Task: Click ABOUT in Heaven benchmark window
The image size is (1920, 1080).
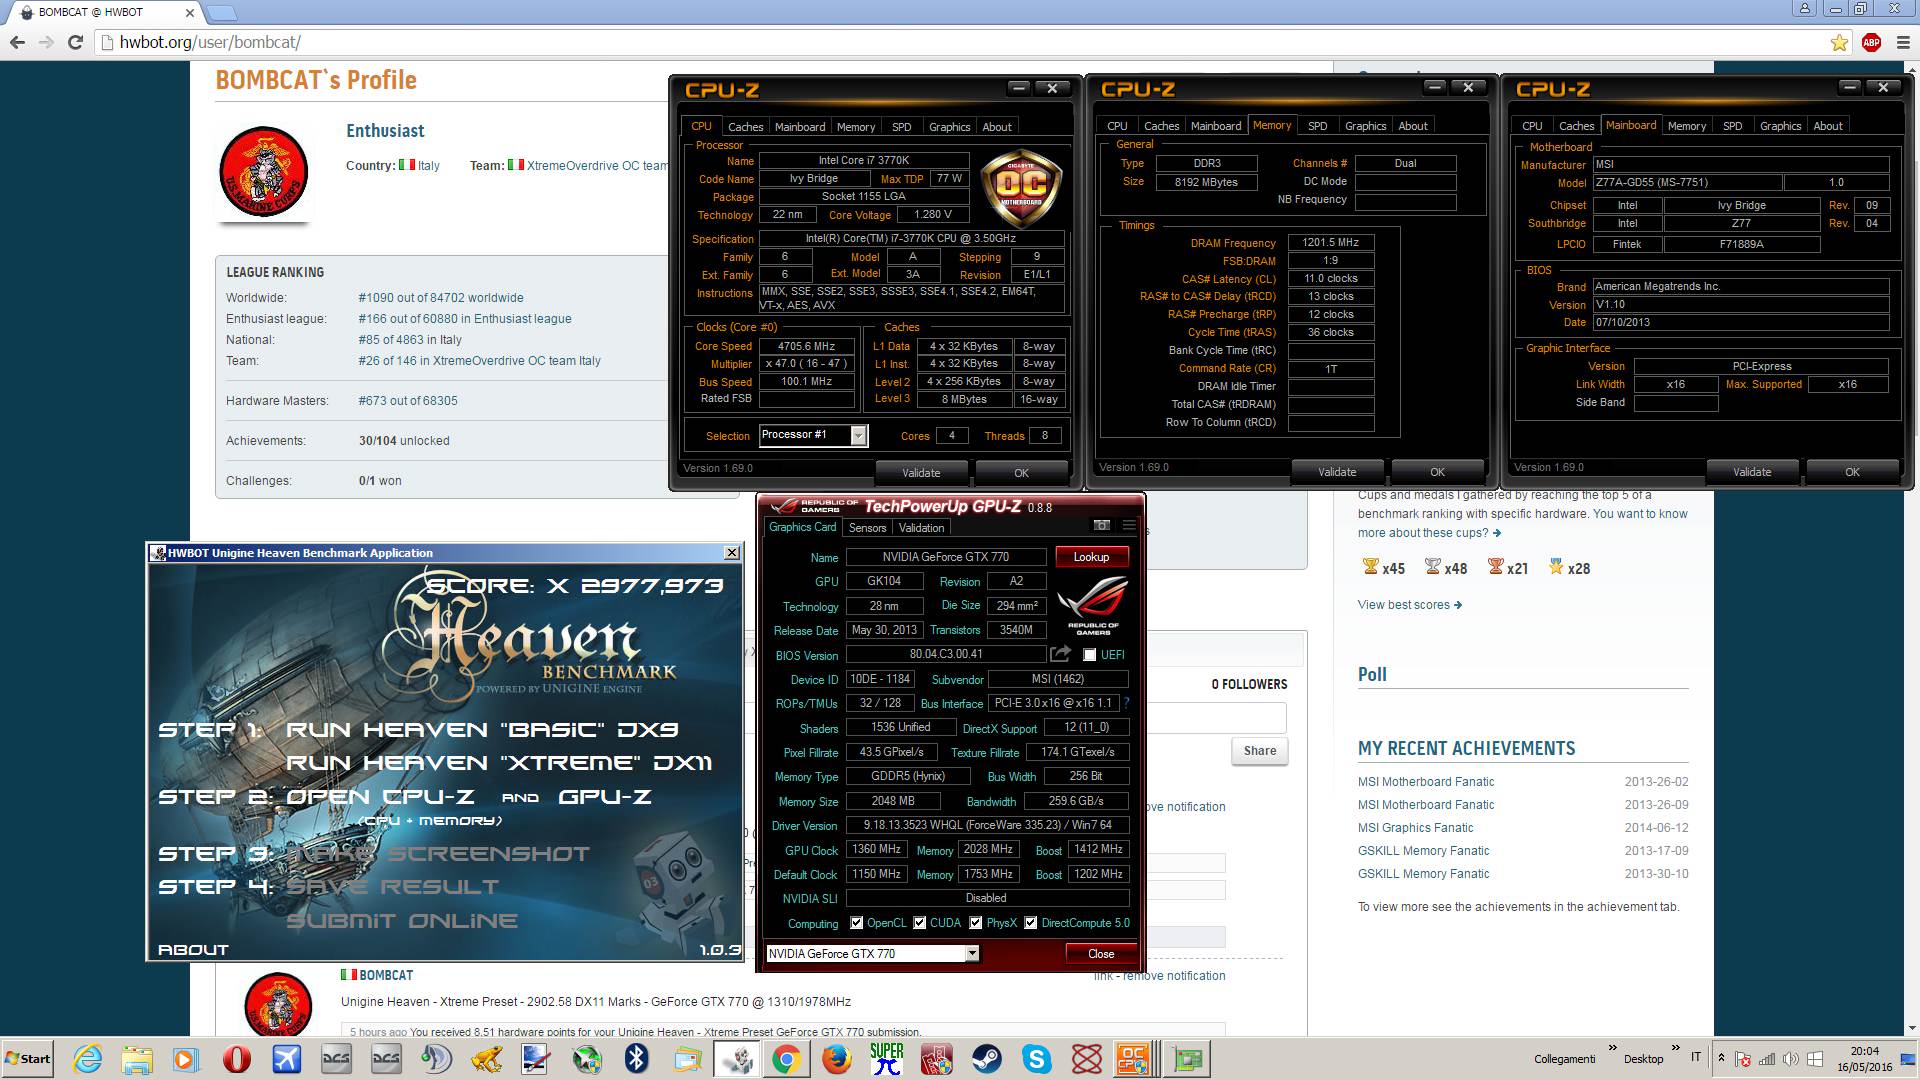Action: 193,950
